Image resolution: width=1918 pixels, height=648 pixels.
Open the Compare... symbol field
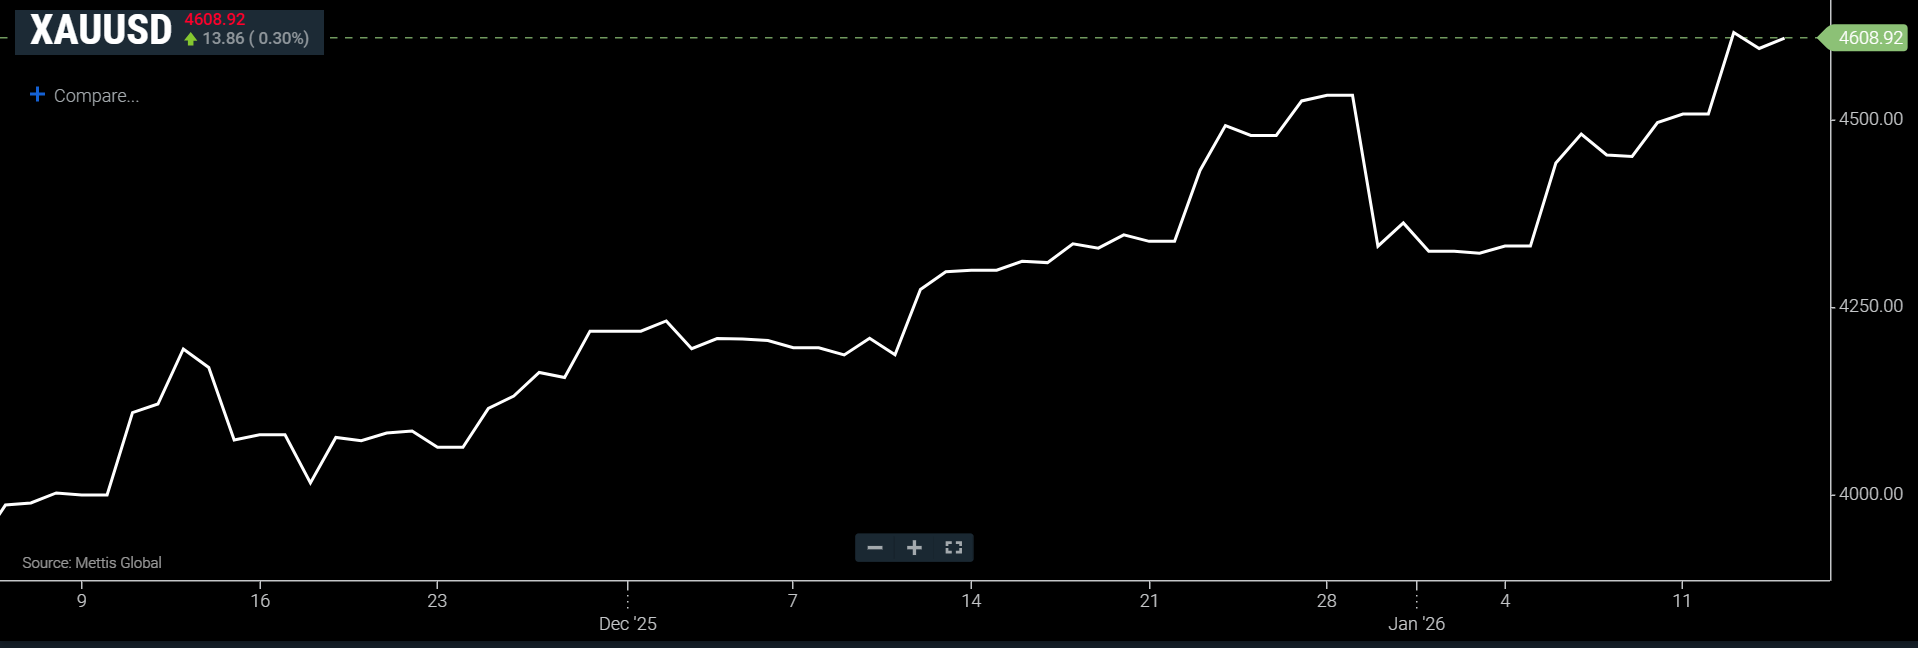point(96,96)
